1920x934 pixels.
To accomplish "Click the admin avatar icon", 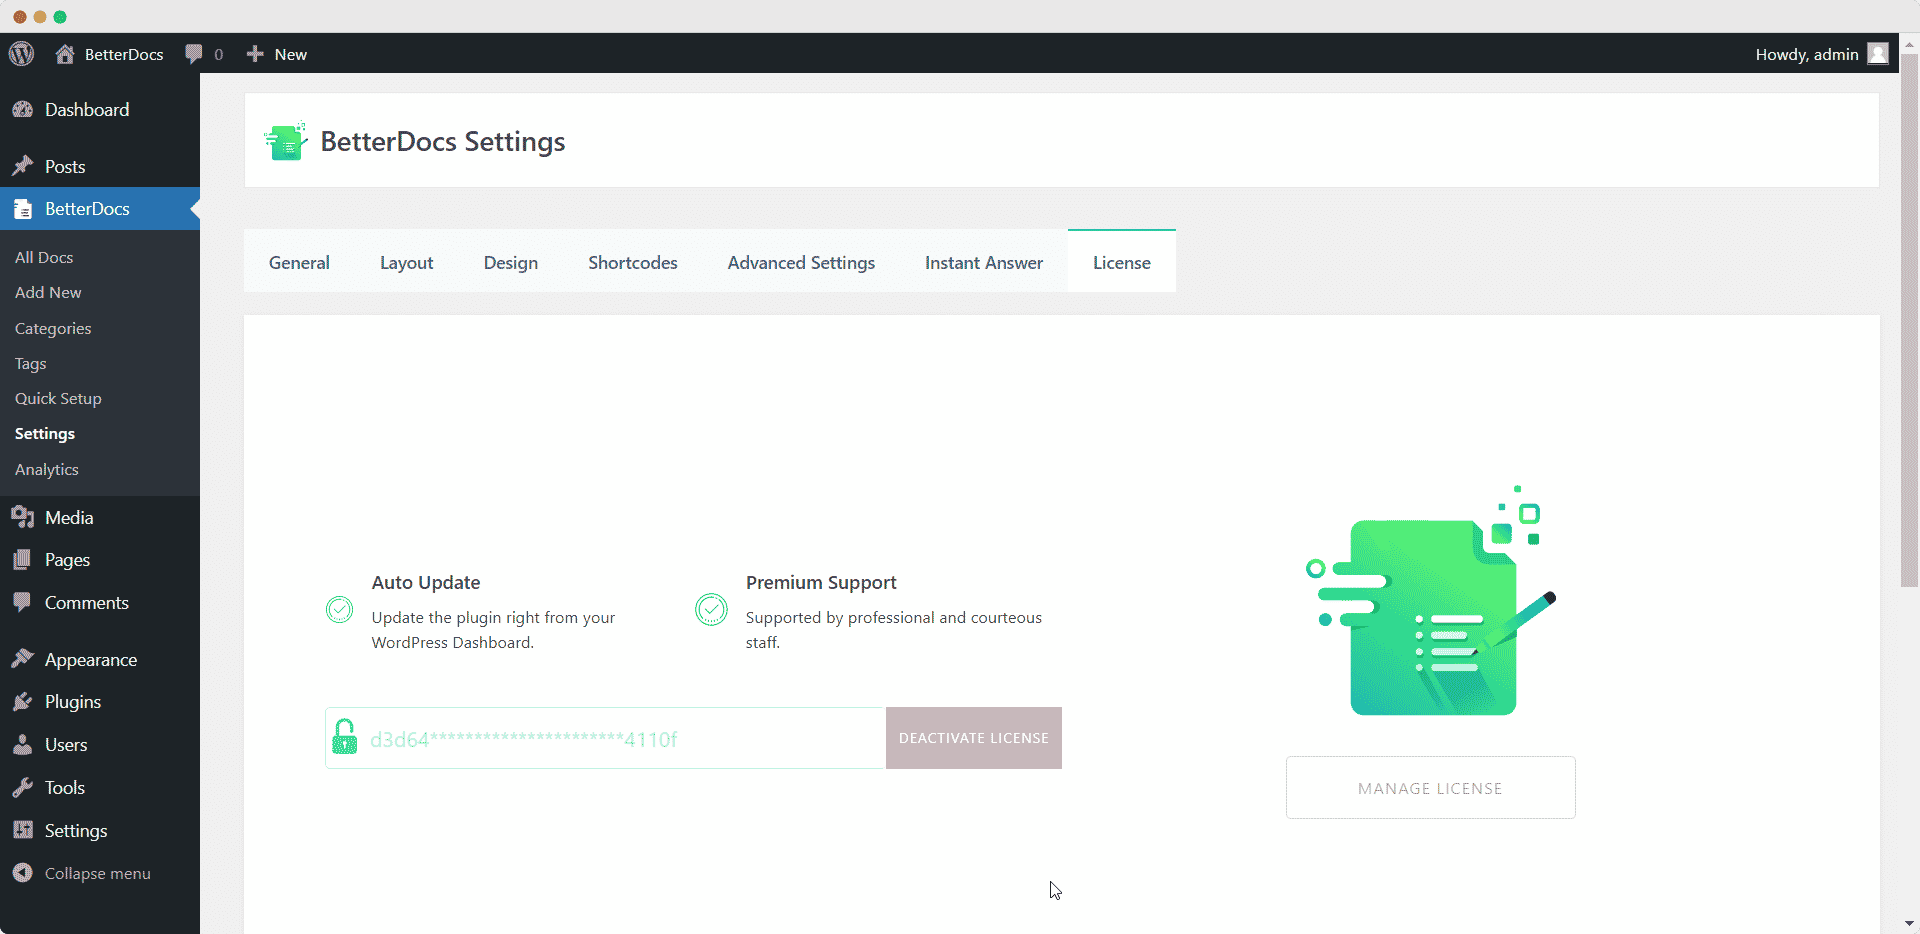I will 1878,54.
